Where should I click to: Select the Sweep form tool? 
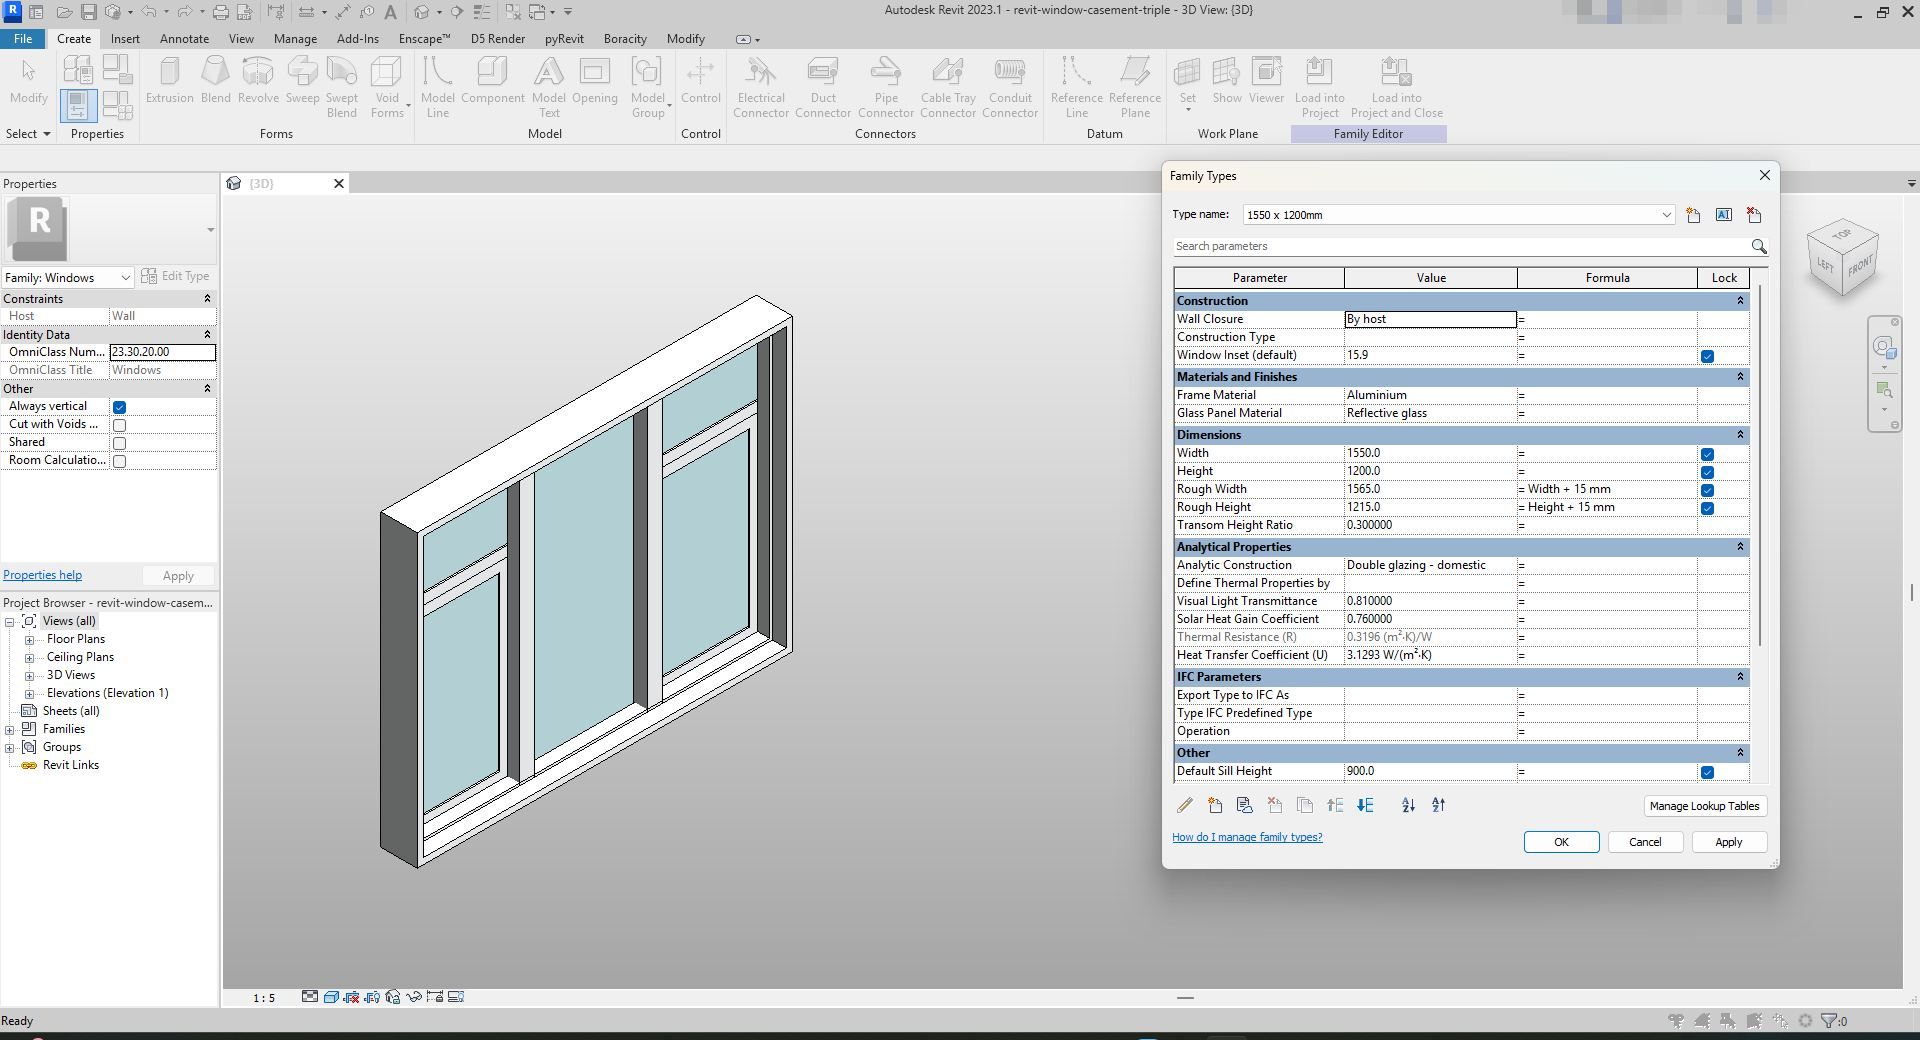[302, 80]
